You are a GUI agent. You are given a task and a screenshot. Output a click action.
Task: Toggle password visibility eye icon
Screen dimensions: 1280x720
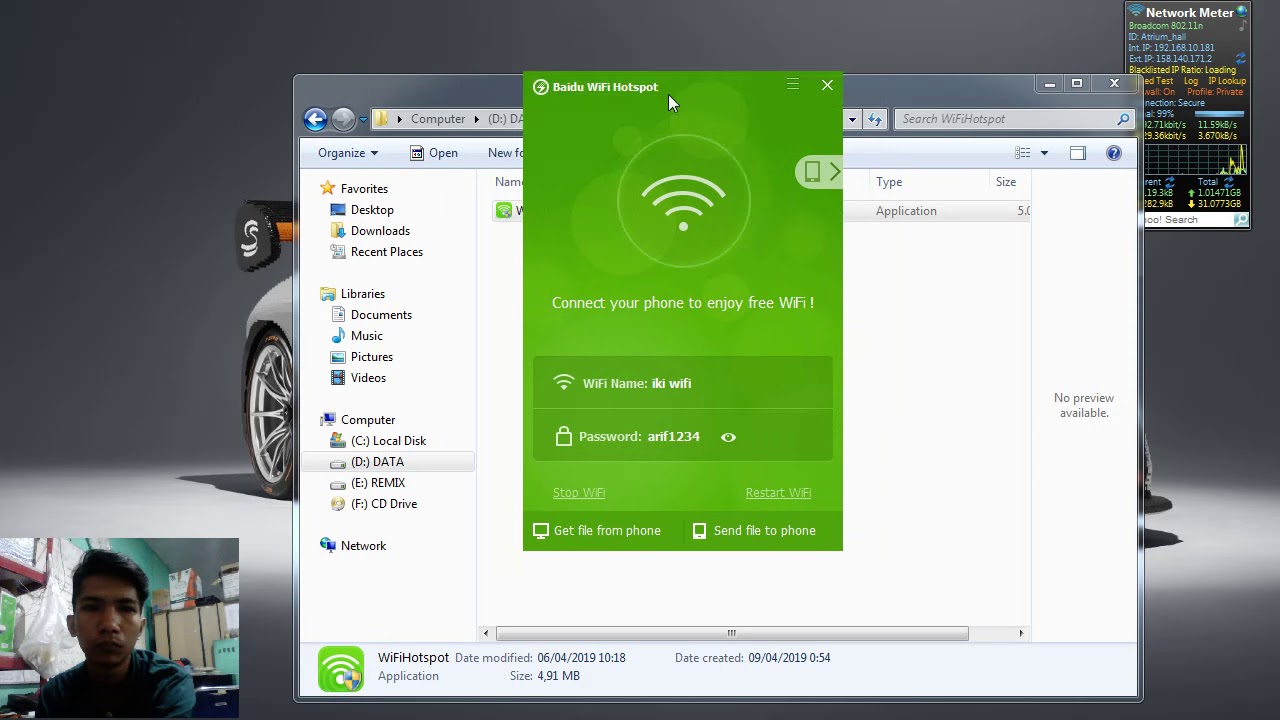(x=728, y=437)
